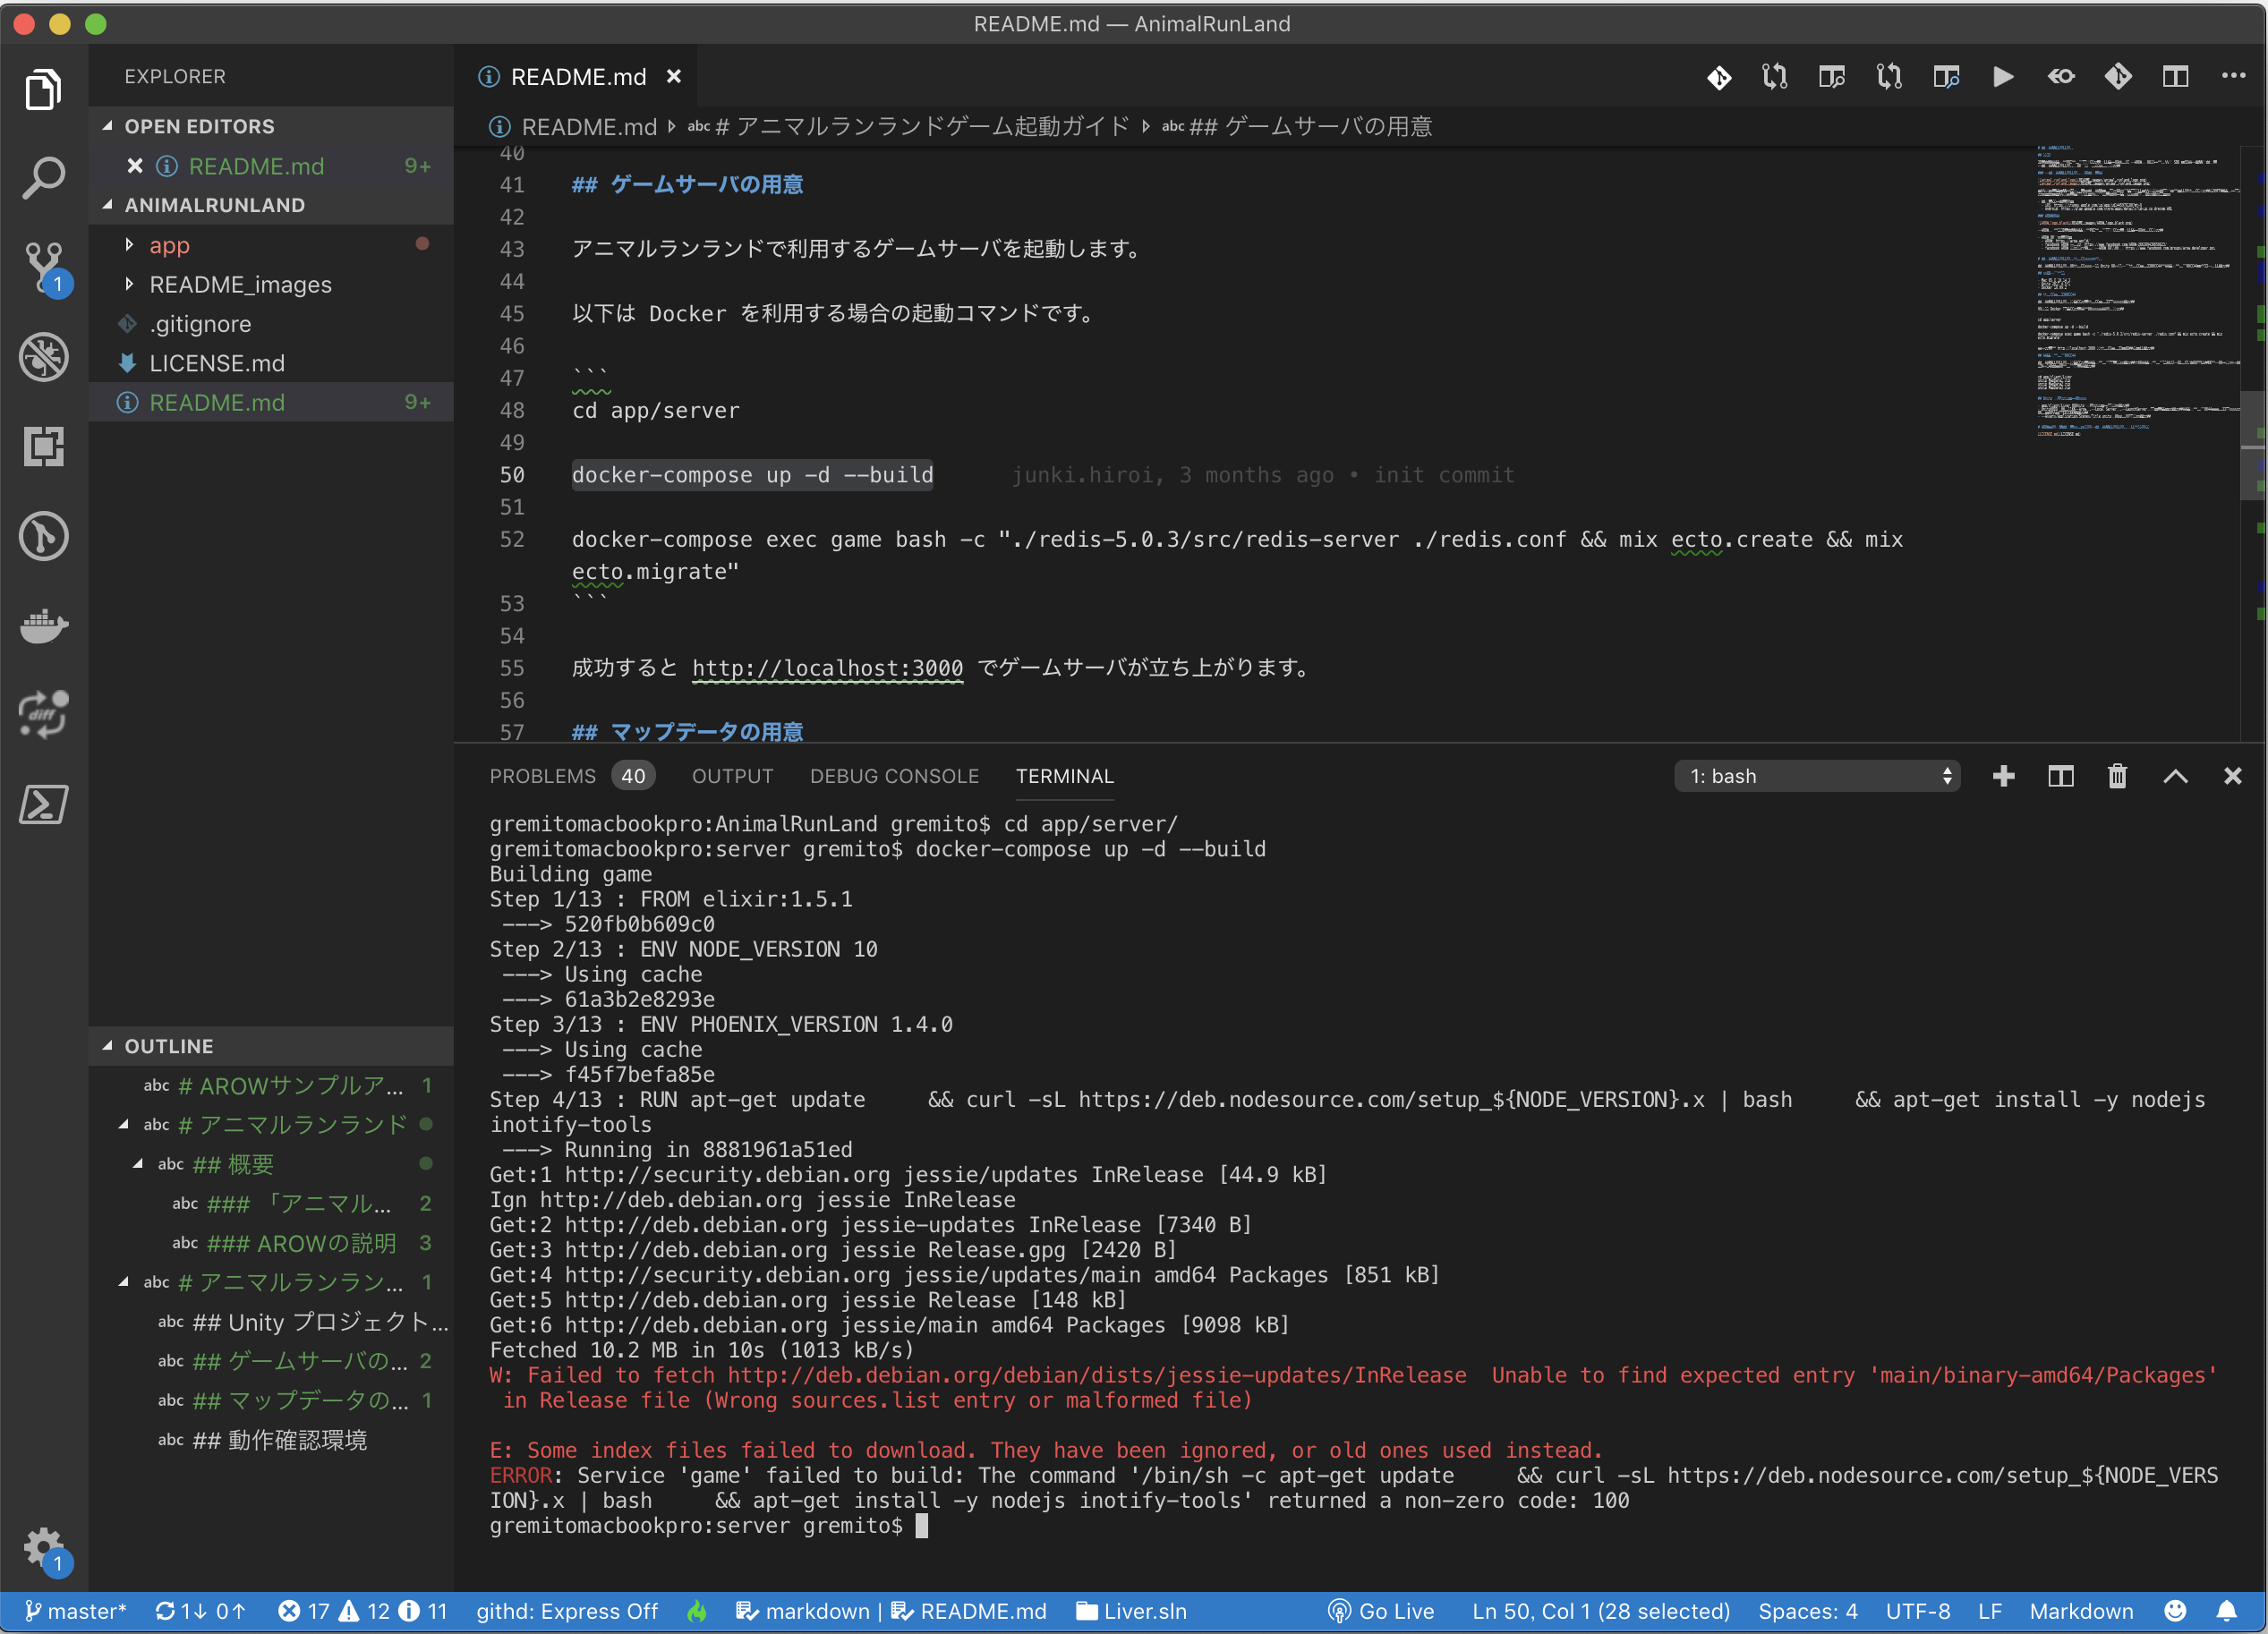Collapse the OUTLINE section
Viewport: 2268px width, 1634px height.
pos(168,1046)
